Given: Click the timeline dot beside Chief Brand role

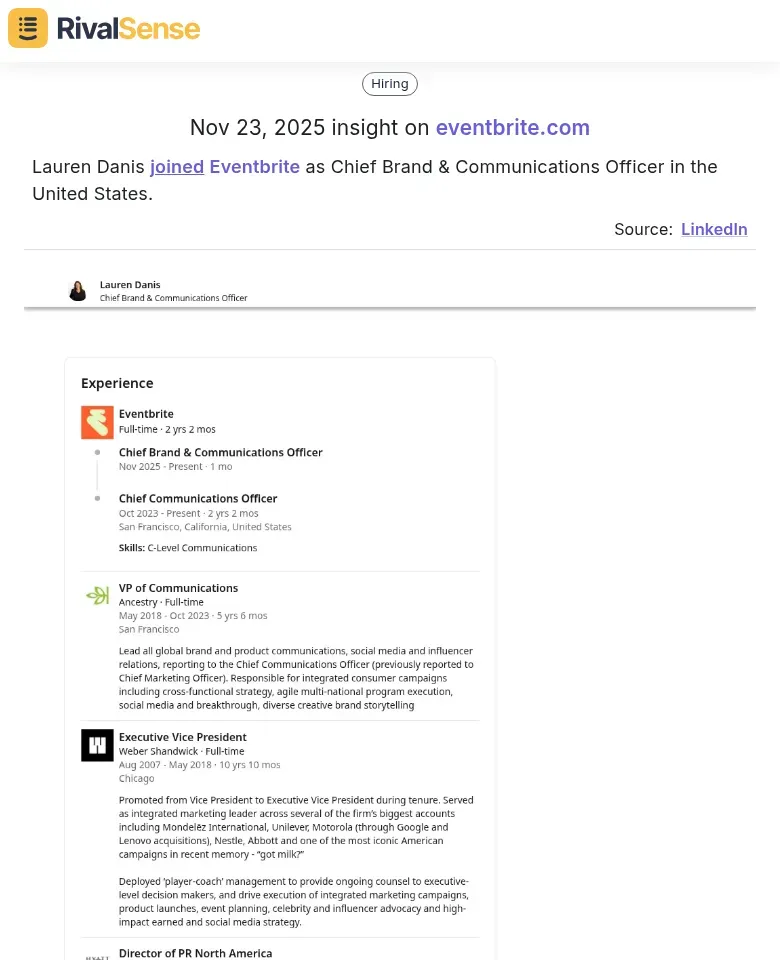Looking at the screenshot, I should pyautogui.click(x=97, y=453).
